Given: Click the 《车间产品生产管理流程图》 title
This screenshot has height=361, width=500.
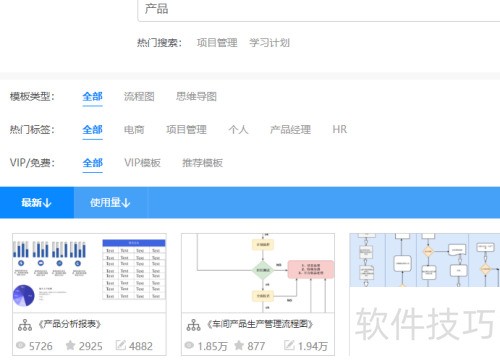Looking at the screenshot, I should [x=260, y=324].
